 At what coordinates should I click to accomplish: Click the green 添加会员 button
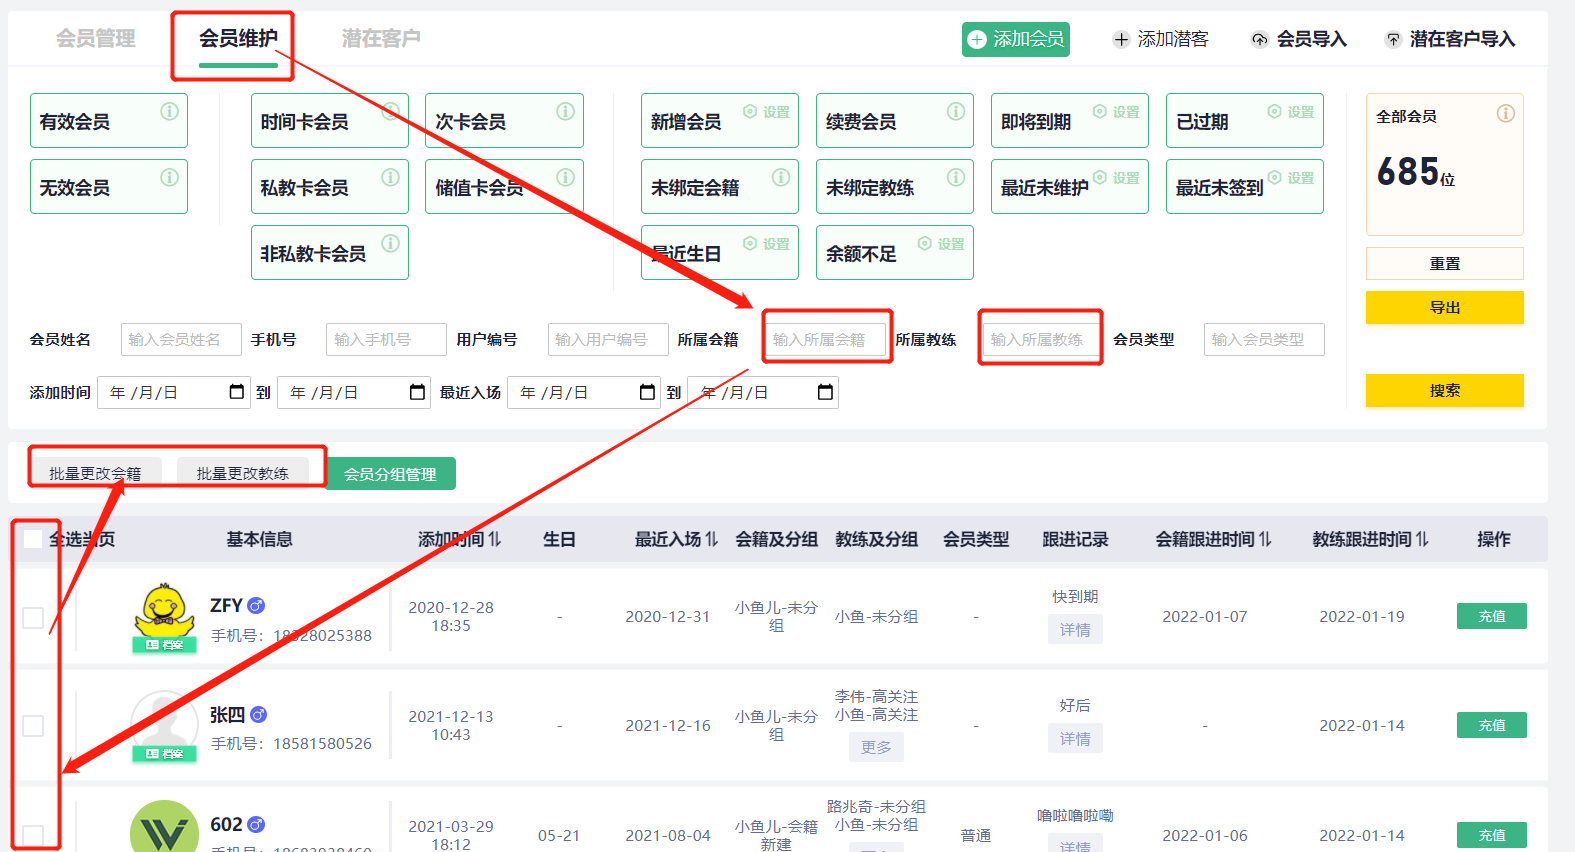pos(1016,39)
